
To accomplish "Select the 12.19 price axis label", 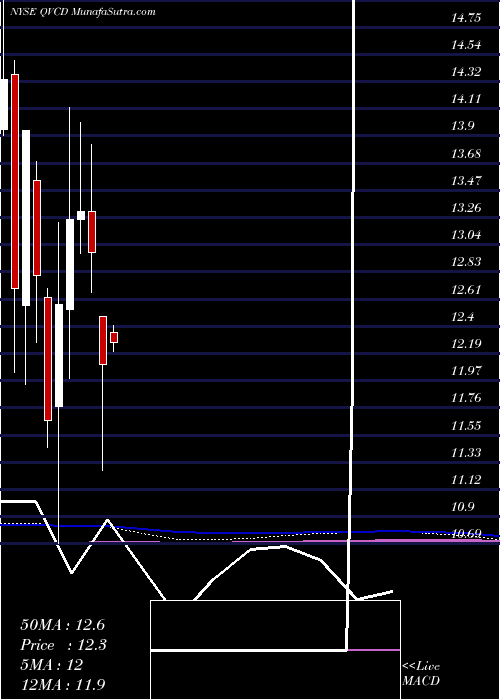I will point(466,344).
